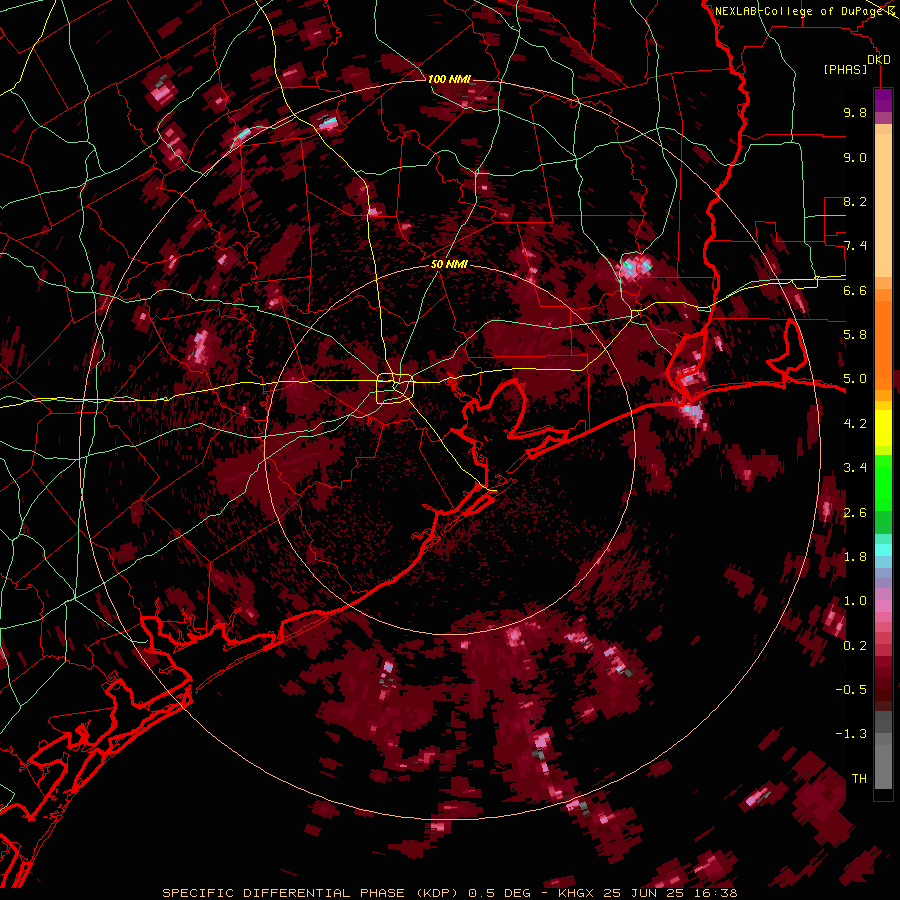This screenshot has width=900, height=900.
Task: Pick the bright green segment of the color bar
Action: (x=883, y=482)
